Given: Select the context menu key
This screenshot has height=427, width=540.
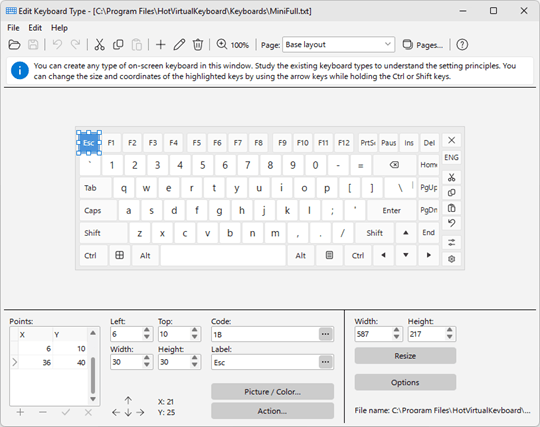Looking at the screenshot, I should click(329, 255).
